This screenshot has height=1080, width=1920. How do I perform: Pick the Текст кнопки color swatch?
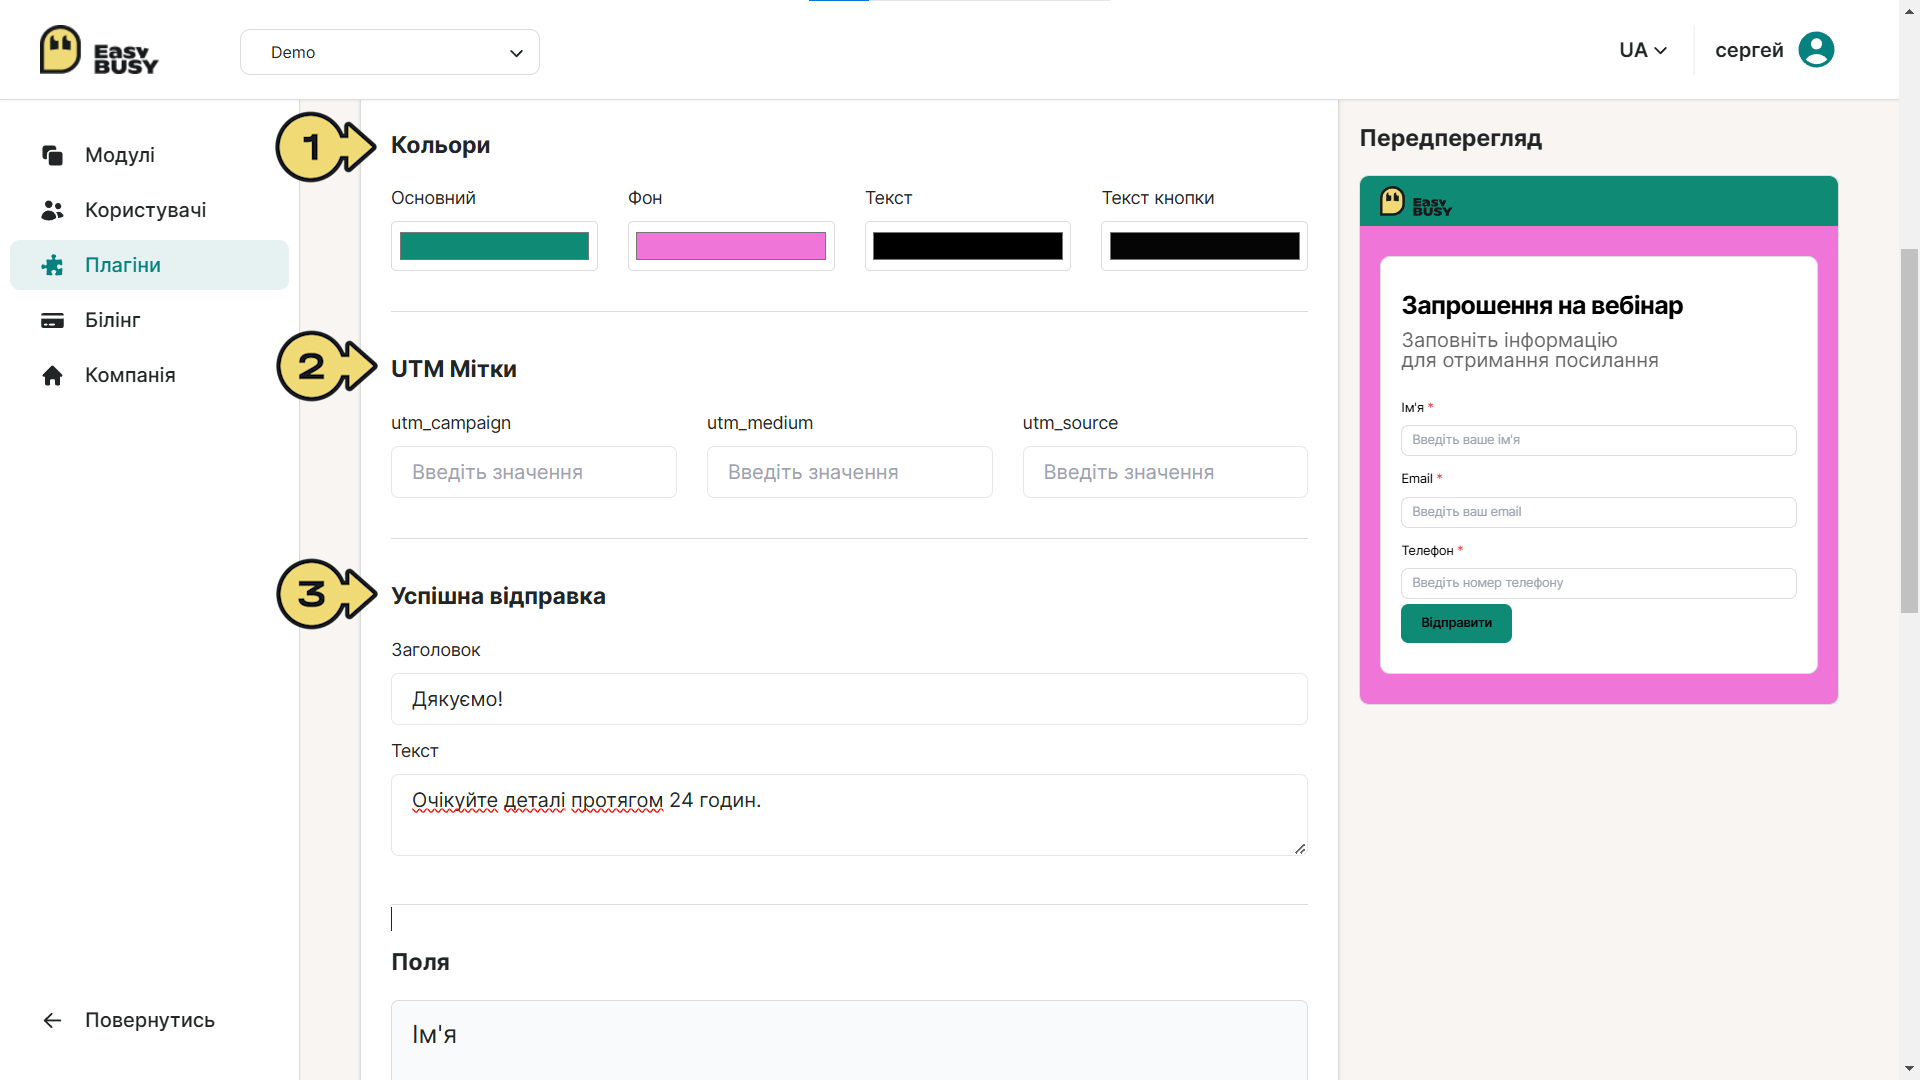point(1205,246)
